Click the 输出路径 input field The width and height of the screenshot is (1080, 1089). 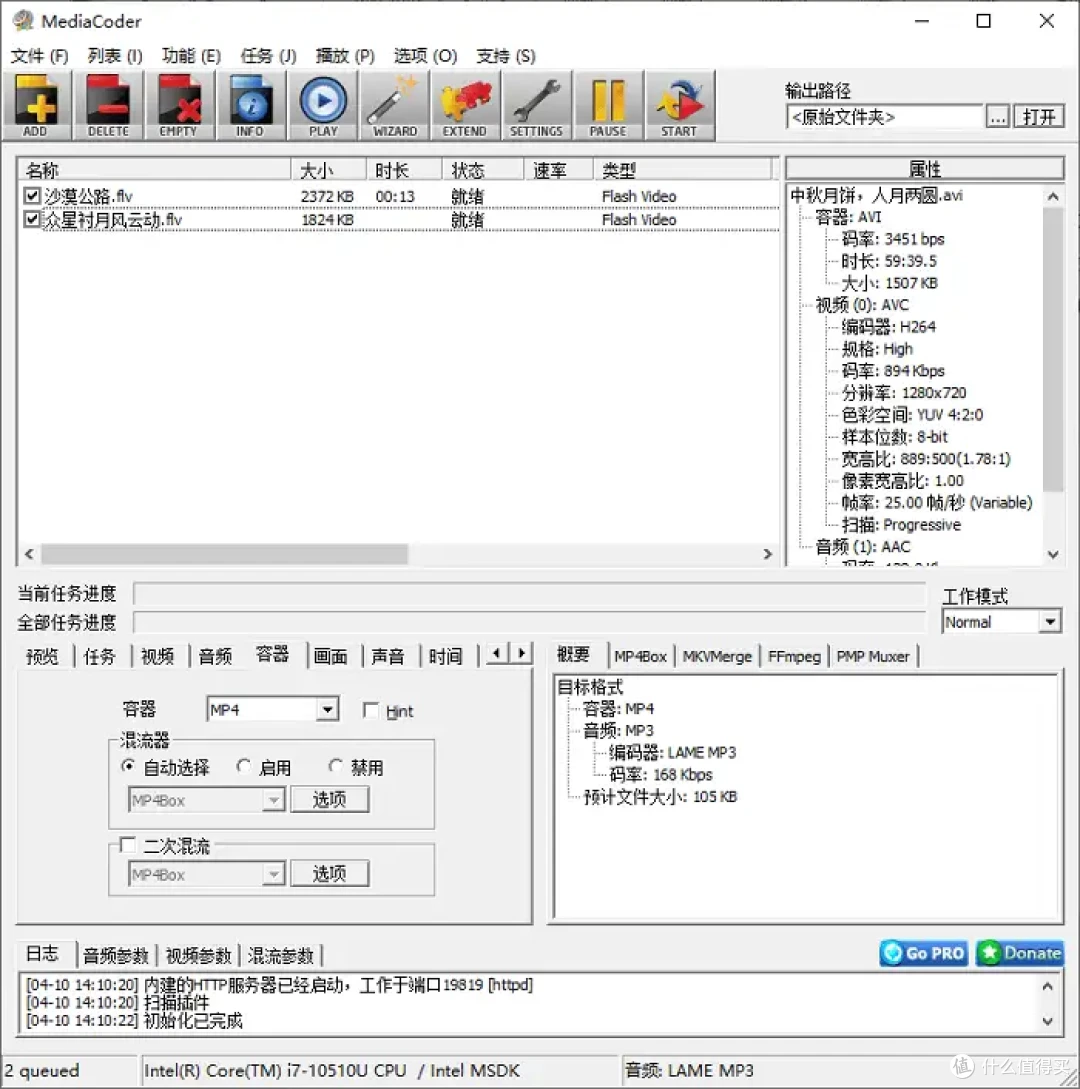pyautogui.click(x=885, y=117)
